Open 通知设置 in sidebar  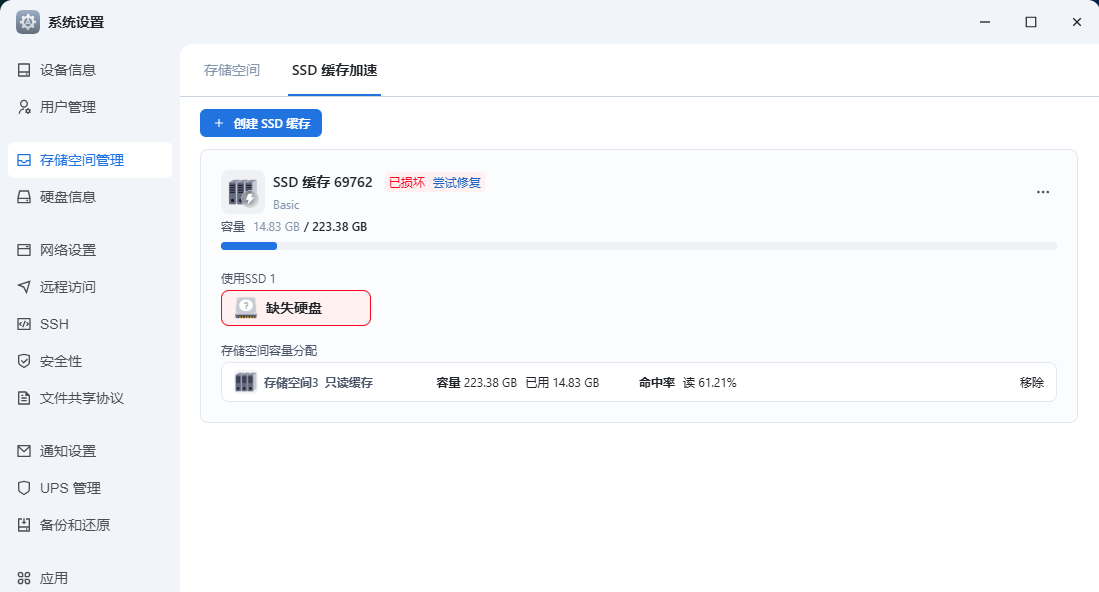pos(90,451)
